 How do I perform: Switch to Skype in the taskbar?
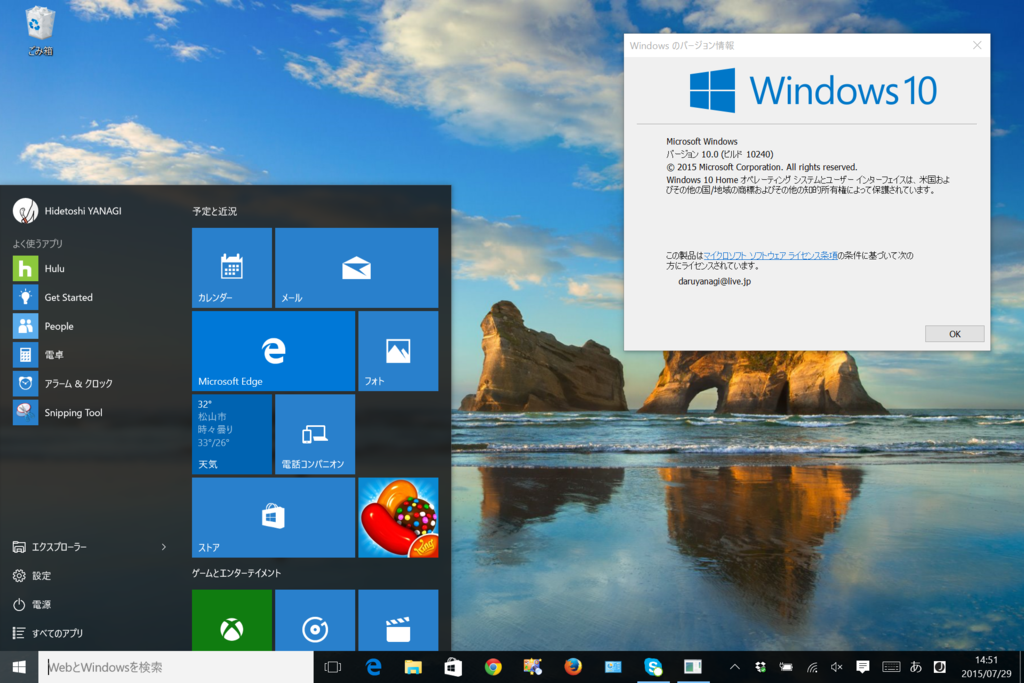653,667
